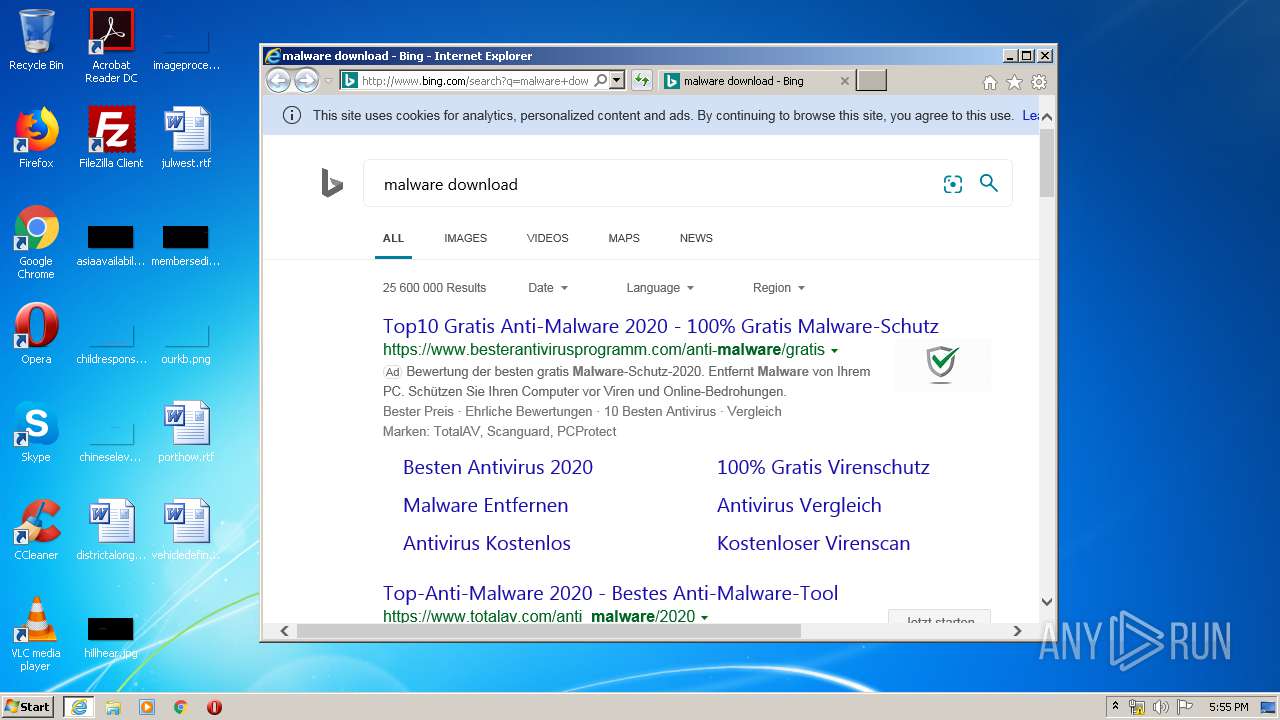The image size is (1280, 720).
Task: Launch Skype from the desktop
Action: (x=36, y=432)
